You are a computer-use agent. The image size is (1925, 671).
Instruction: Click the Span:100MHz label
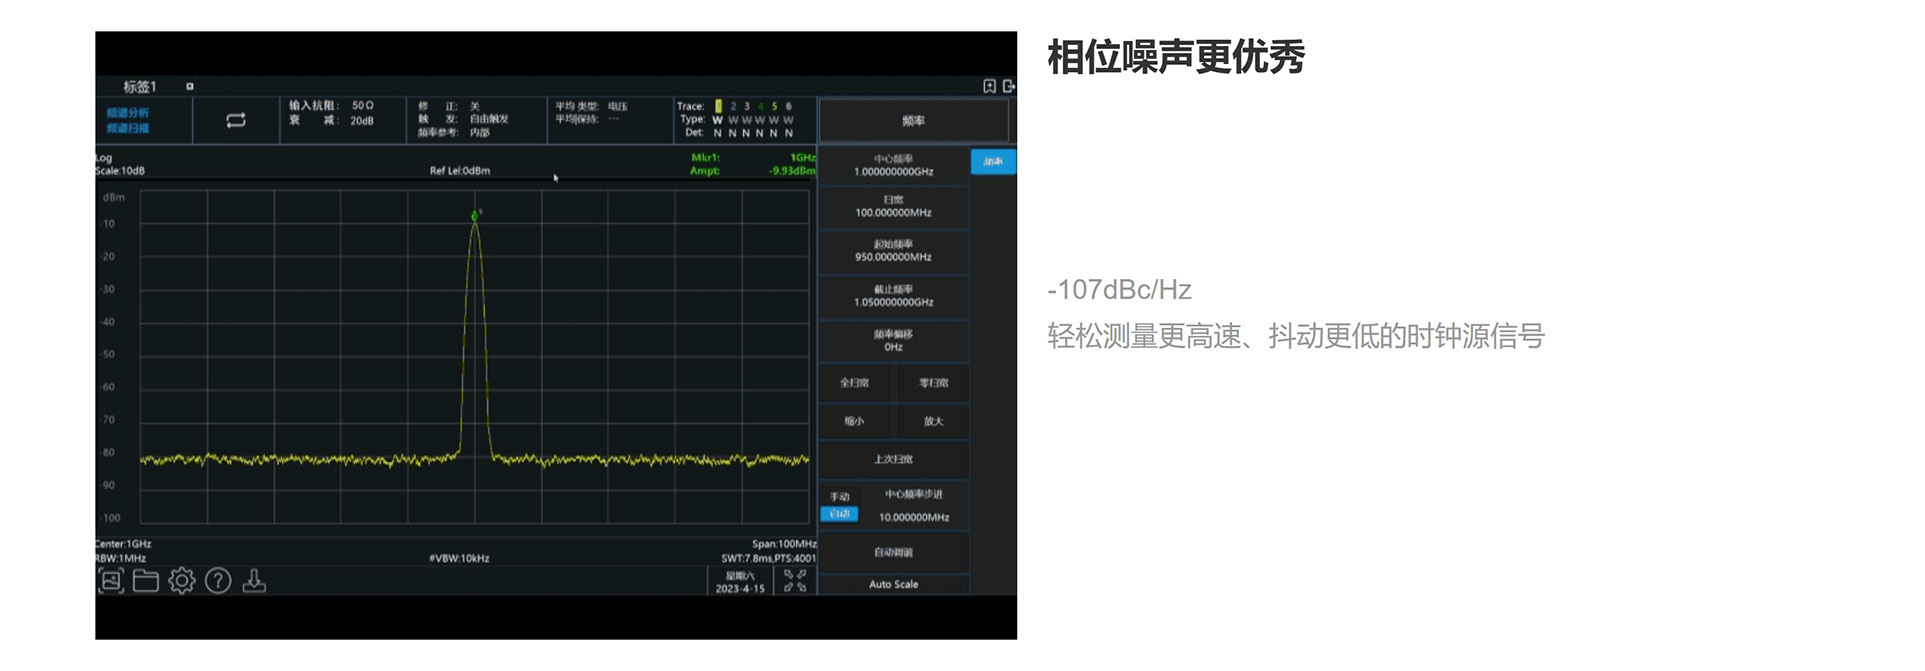784,544
